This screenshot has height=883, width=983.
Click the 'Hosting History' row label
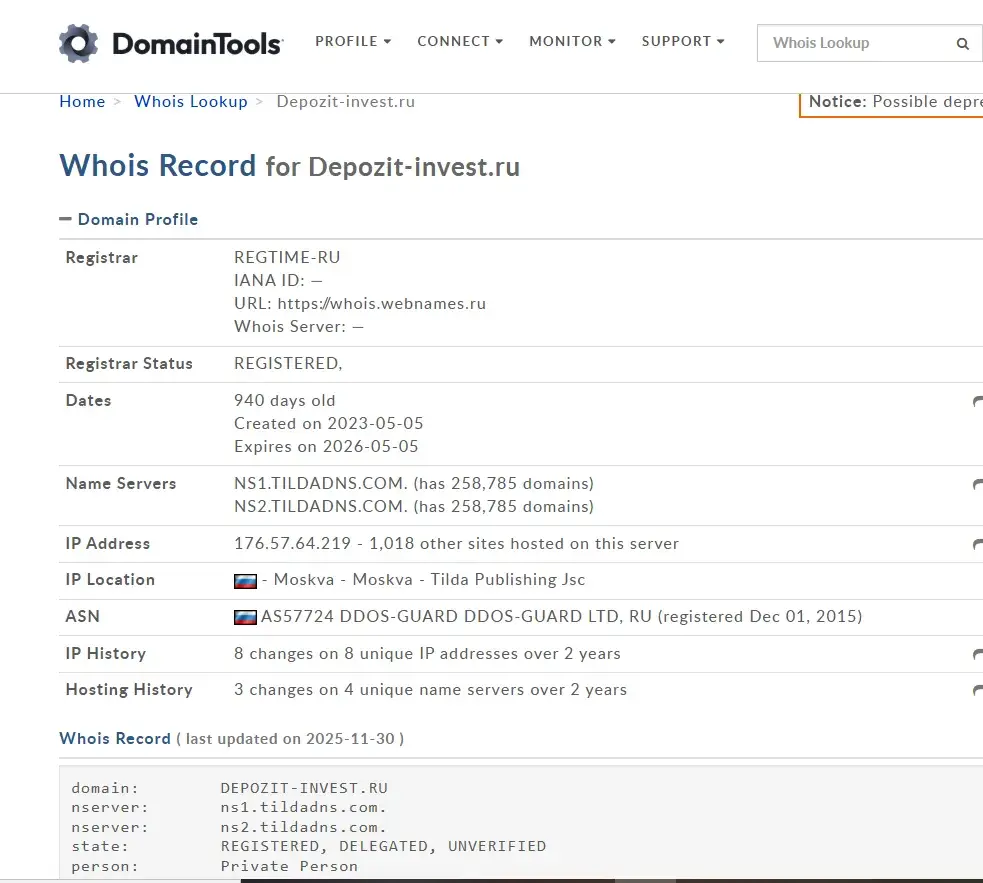click(x=129, y=690)
